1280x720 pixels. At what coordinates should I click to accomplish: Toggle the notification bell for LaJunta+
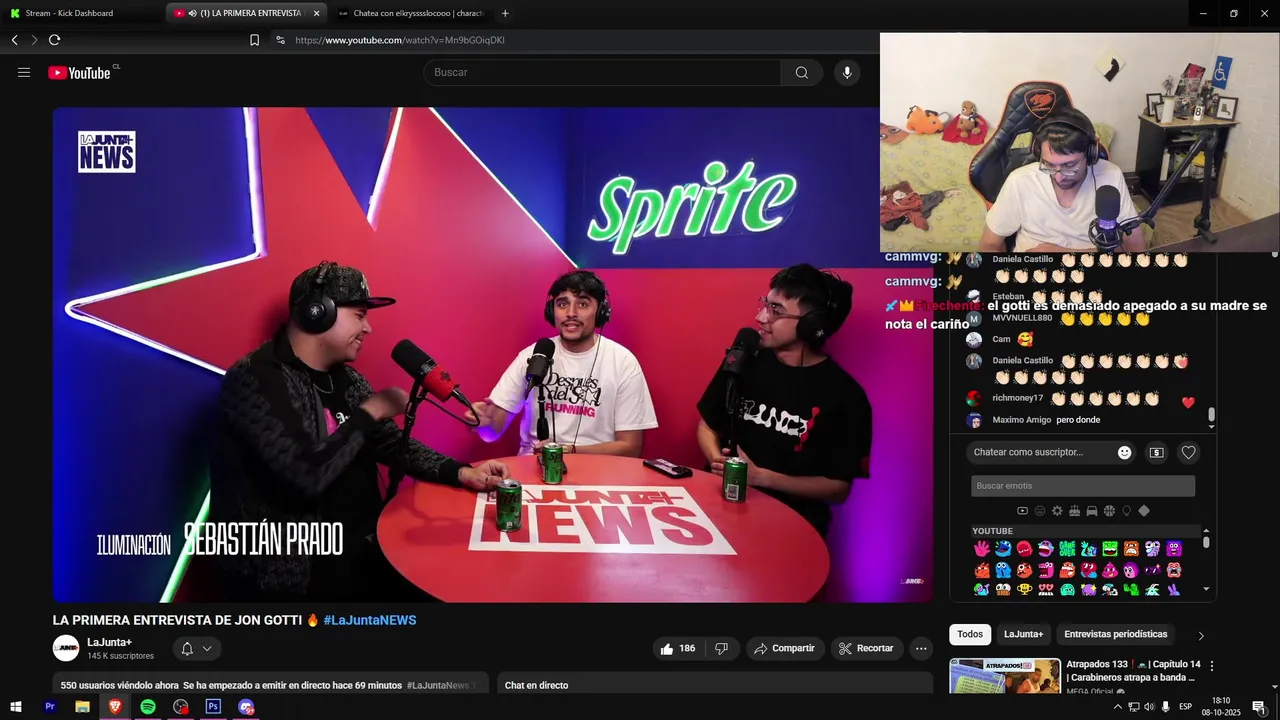(x=187, y=649)
